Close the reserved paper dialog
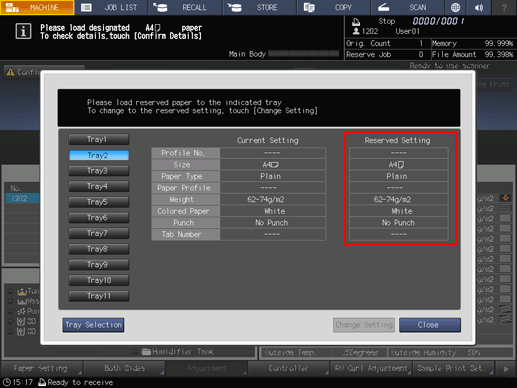The image size is (517, 388). [430, 325]
